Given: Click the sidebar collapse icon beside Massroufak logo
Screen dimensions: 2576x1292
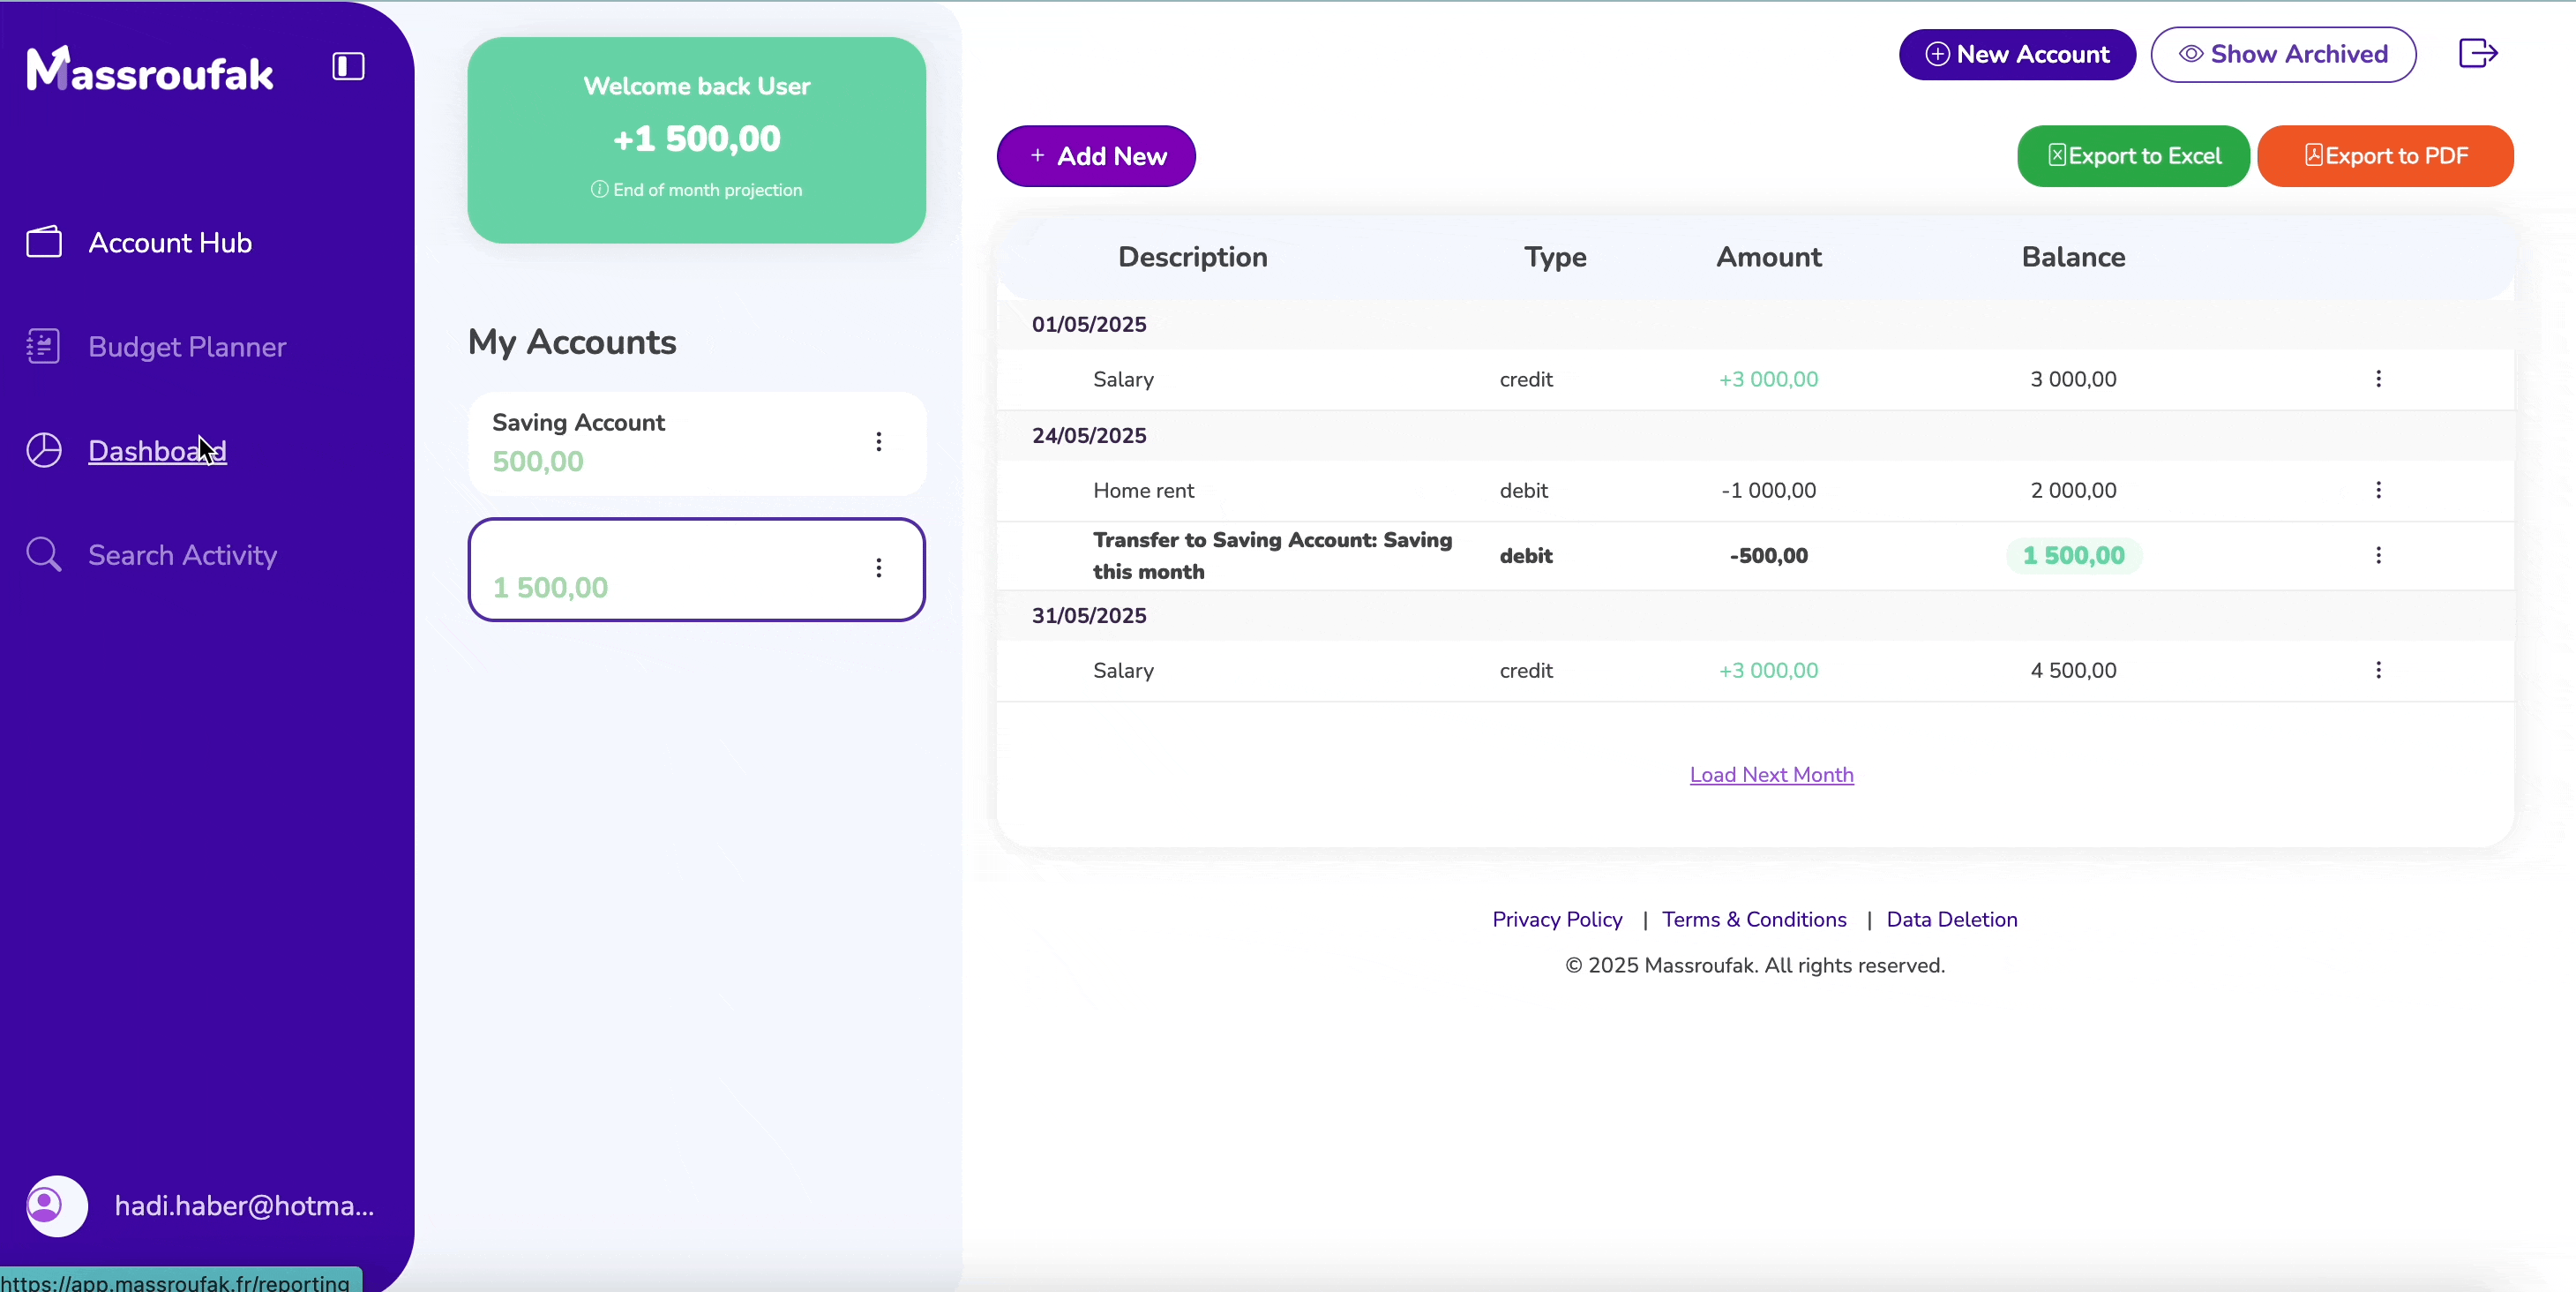Looking at the screenshot, I should (x=346, y=66).
